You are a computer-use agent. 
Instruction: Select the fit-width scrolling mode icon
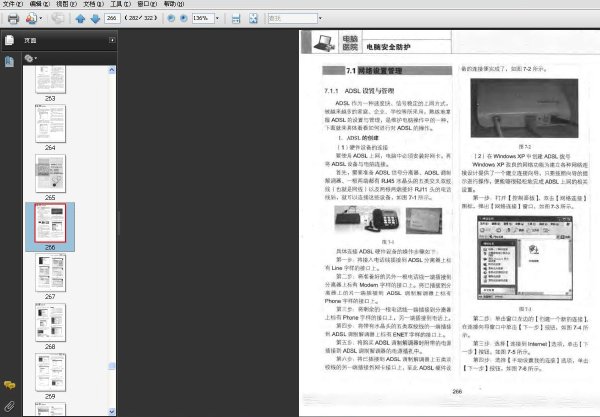click(x=236, y=18)
